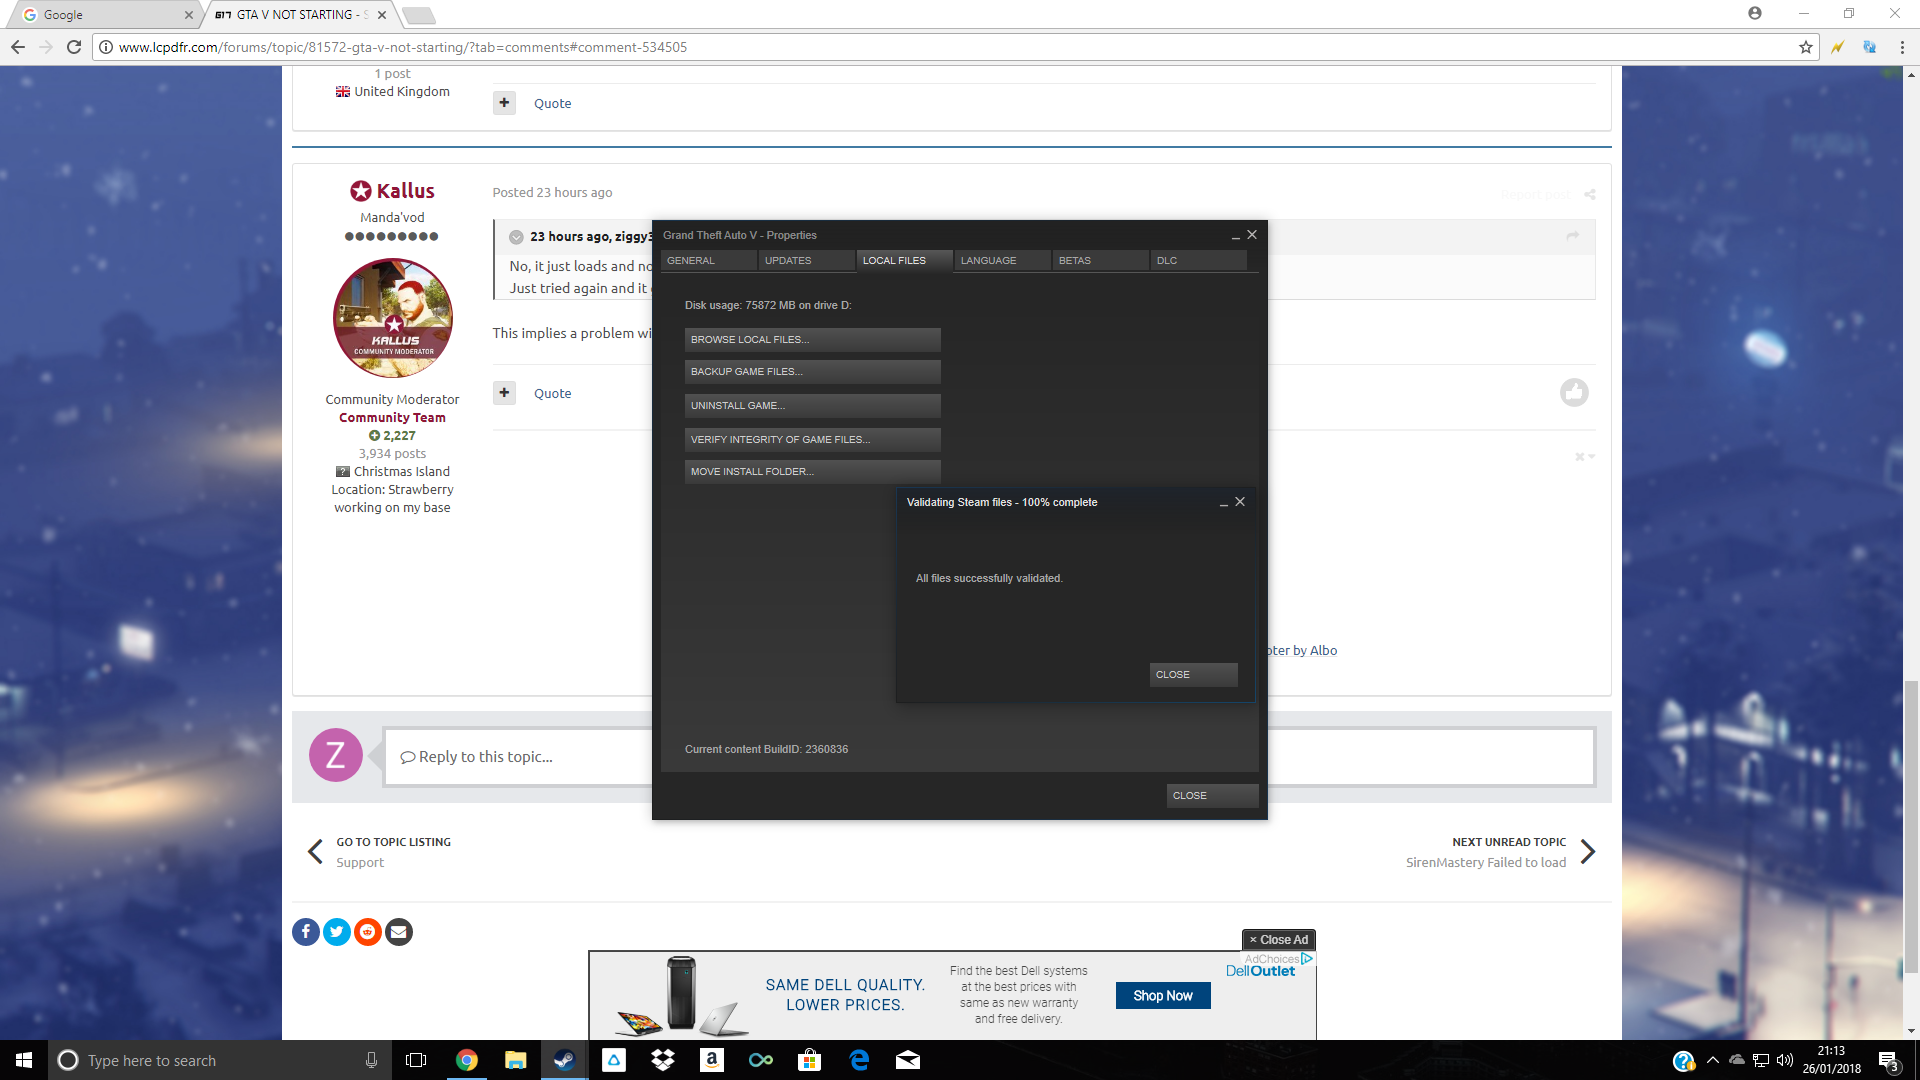Click the email share icon

pos(399,932)
